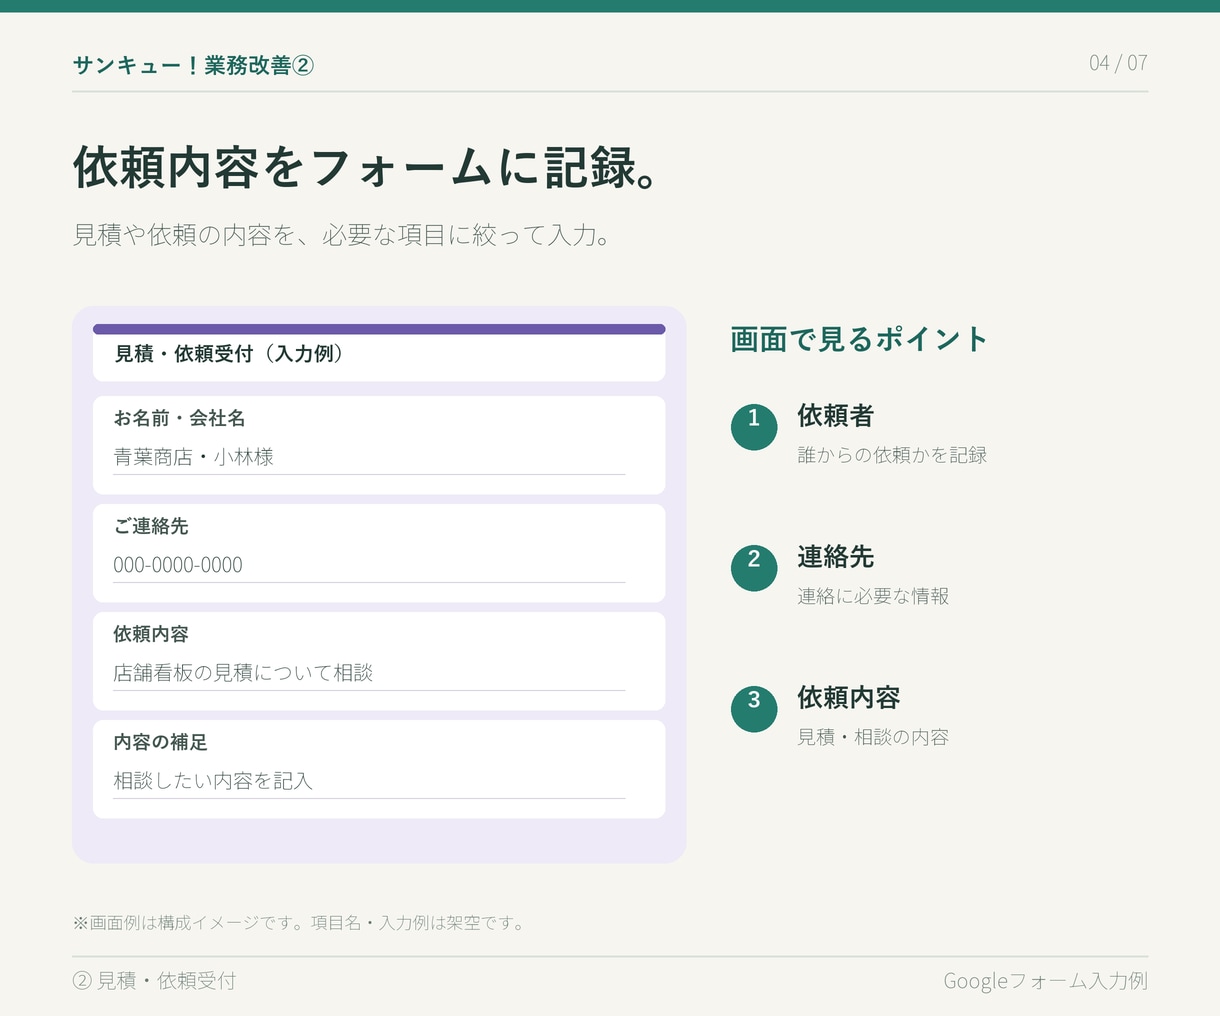Click the numbered circle 3 beside 依頼内容
Viewport: 1220px width, 1016px height.
click(x=754, y=709)
